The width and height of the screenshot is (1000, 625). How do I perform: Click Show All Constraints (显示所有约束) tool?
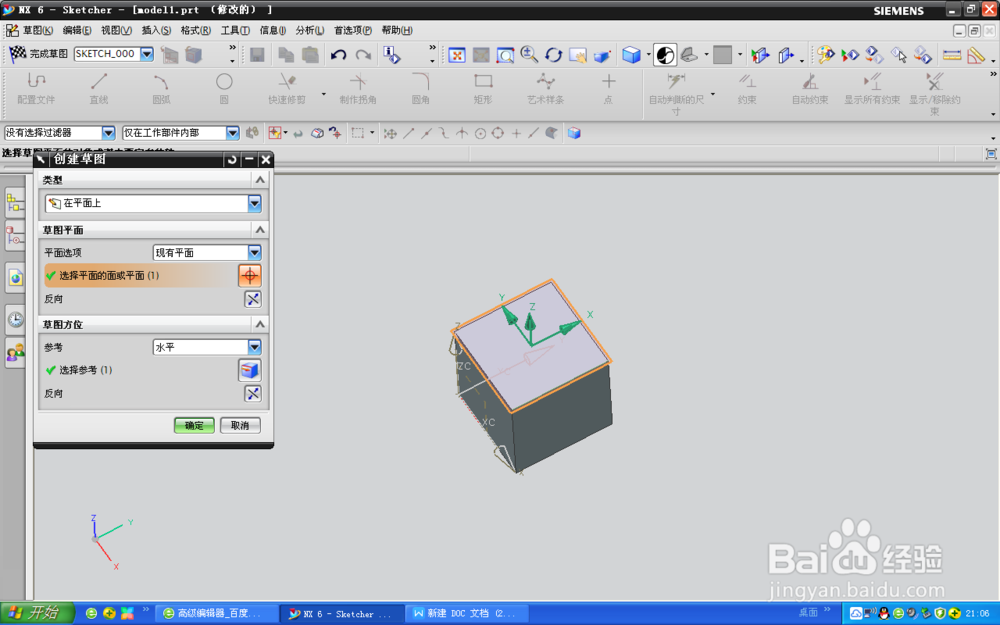[x=872, y=89]
